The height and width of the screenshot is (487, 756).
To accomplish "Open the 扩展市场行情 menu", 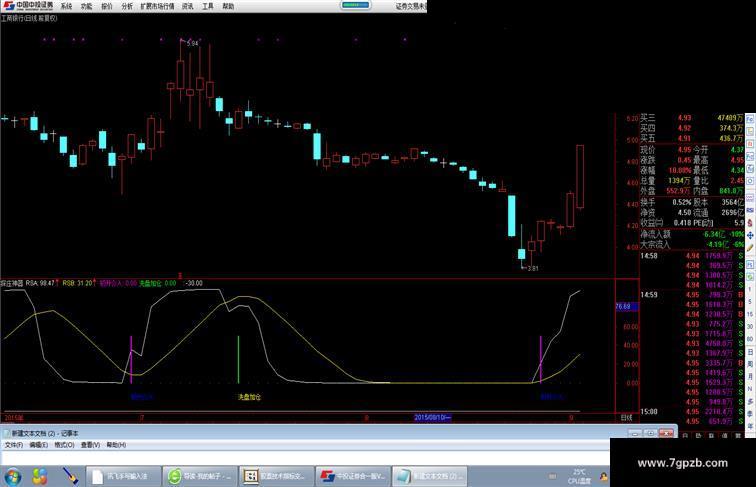I will coord(157,6).
